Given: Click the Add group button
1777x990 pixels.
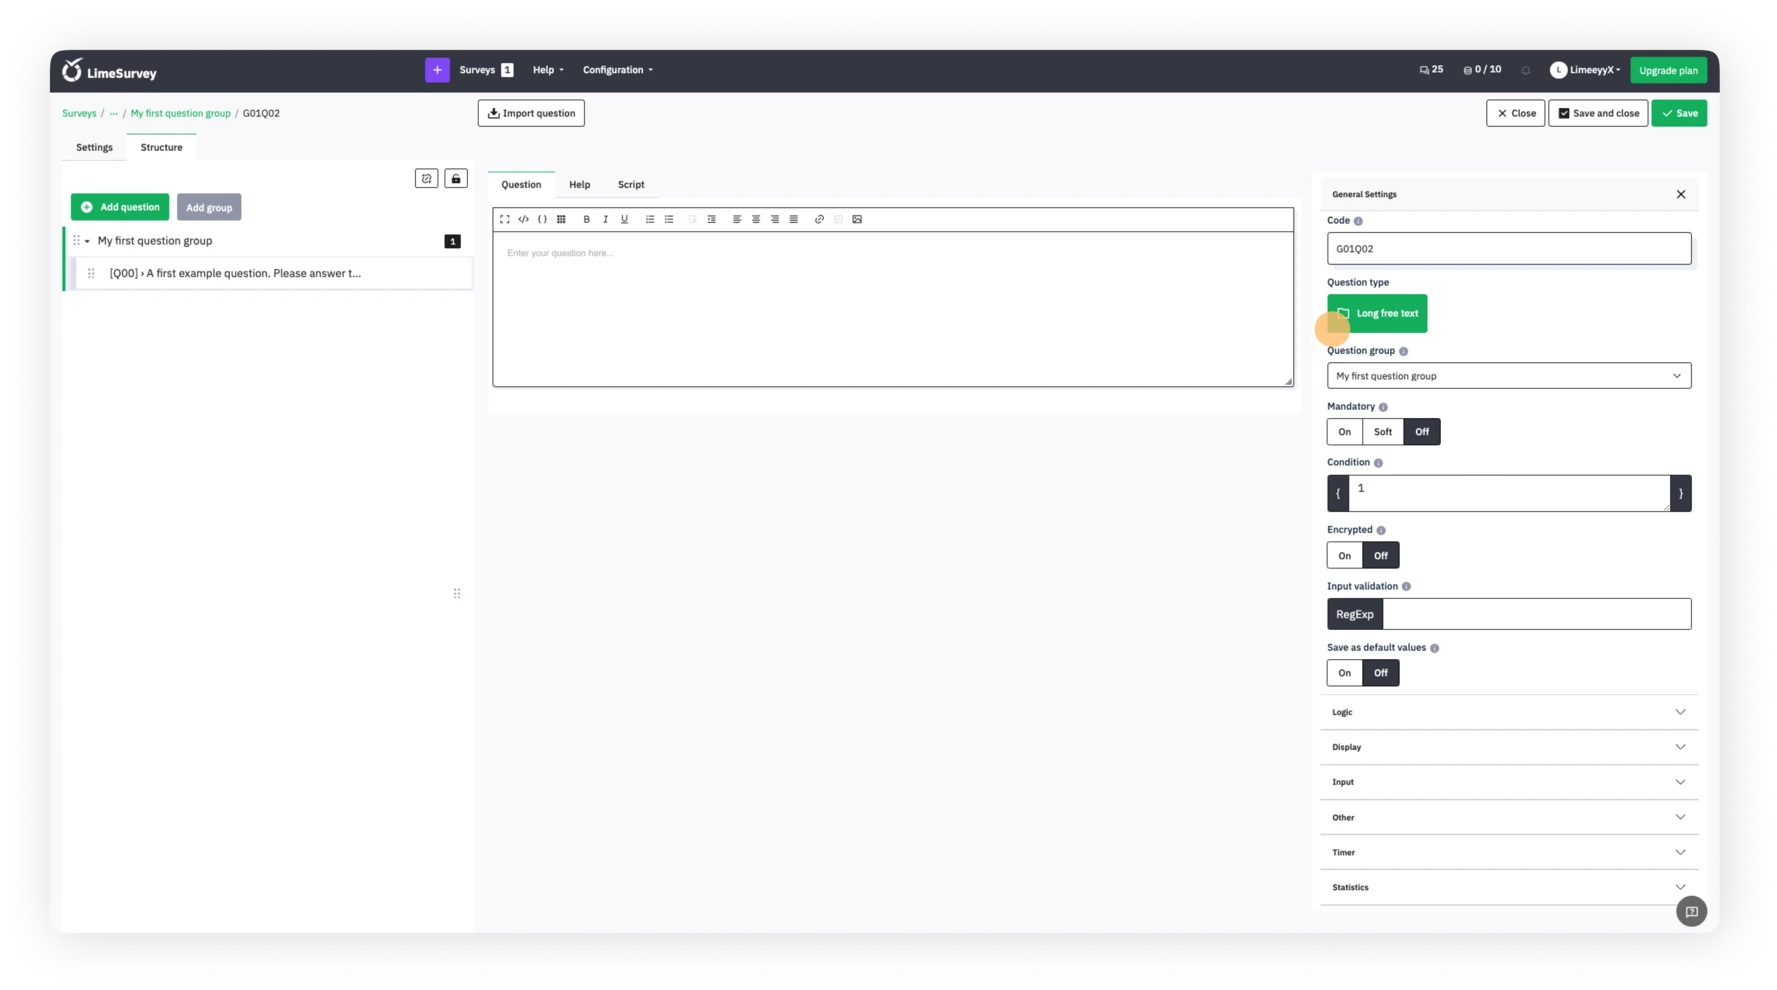Looking at the screenshot, I should (x=209, y=207).
